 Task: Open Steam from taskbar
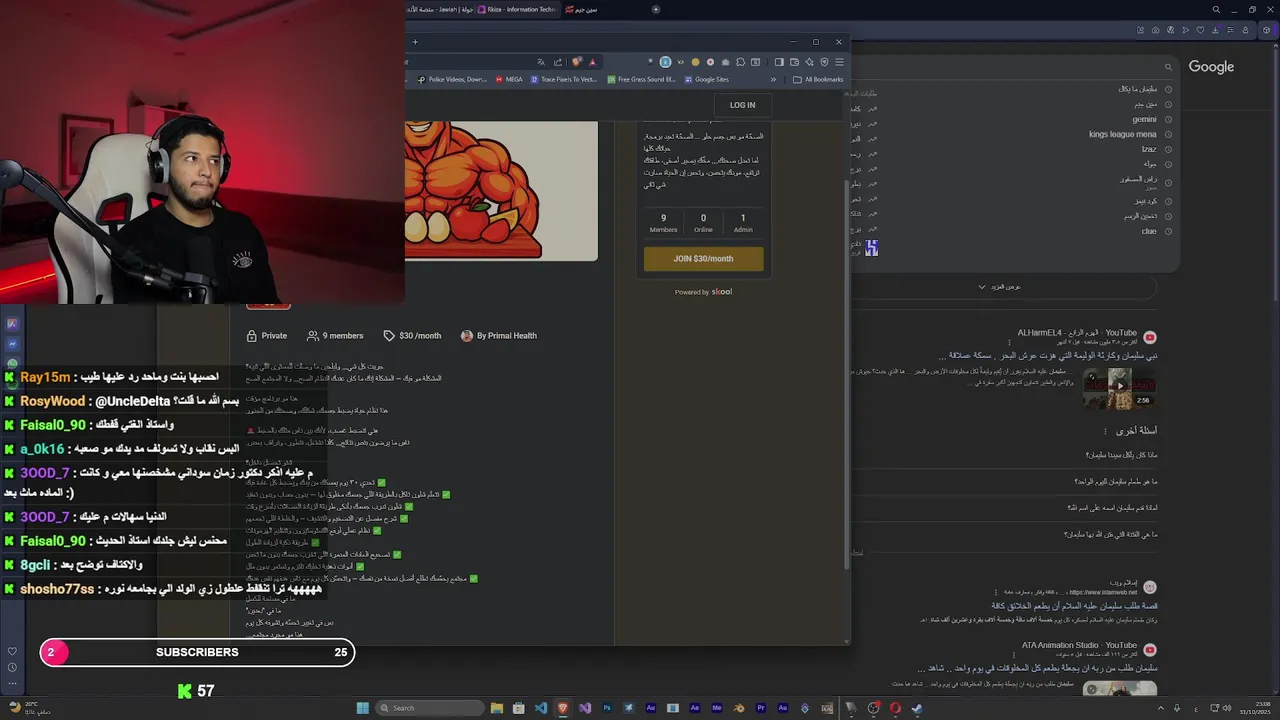(917, 708)
